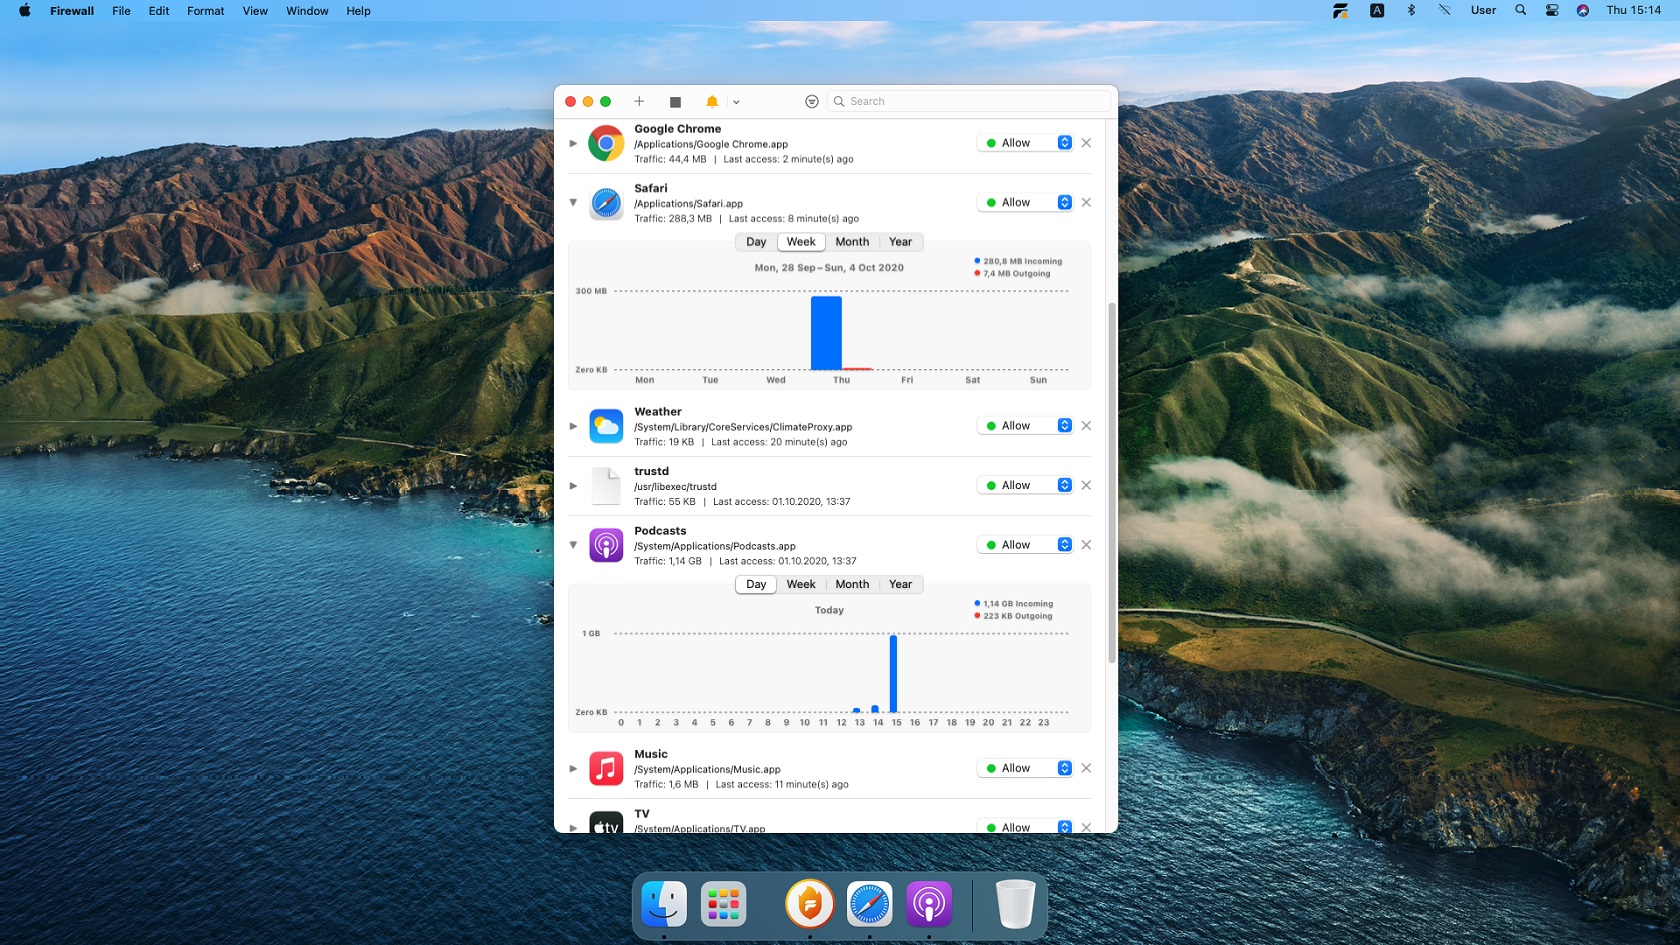Select Year tab in Safari graph

pyautogui.click(x=900, y=242)
